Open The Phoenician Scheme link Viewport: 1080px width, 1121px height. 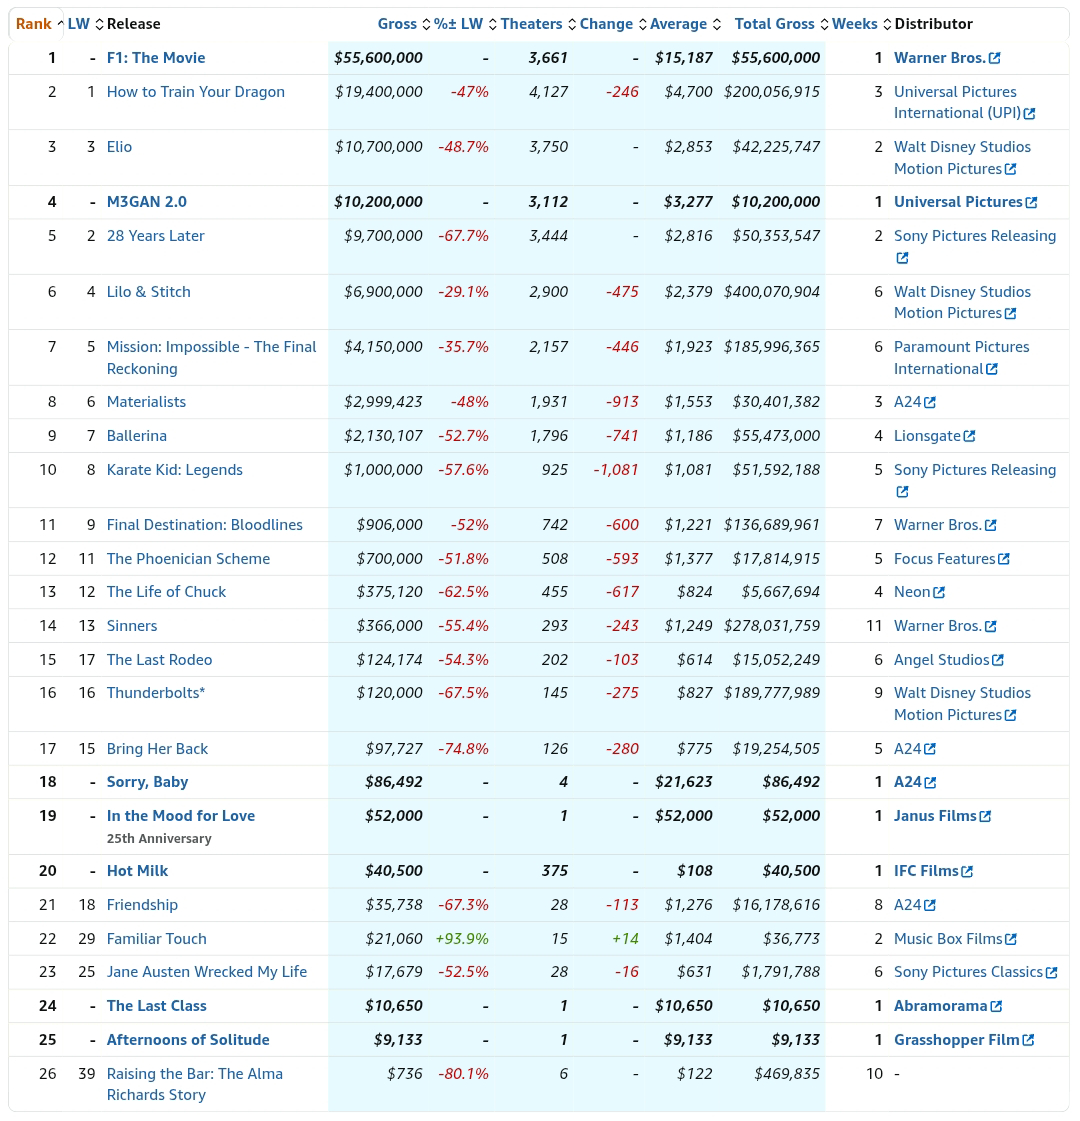pyautogui.click(x=188, y=559)
